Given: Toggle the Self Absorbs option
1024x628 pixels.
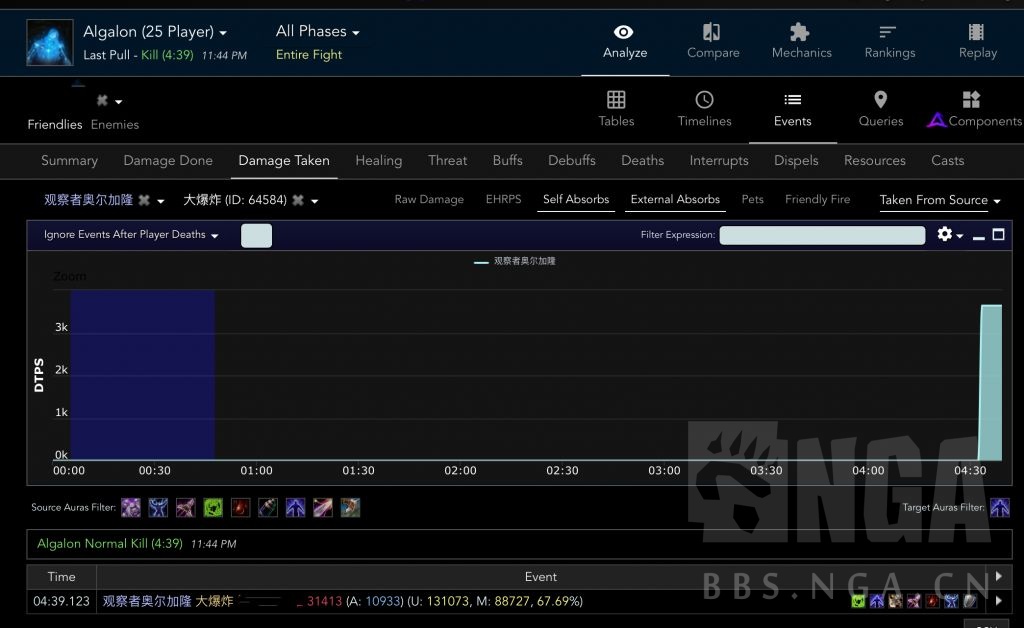Looking at the screenshot, I should pos(576,199).
